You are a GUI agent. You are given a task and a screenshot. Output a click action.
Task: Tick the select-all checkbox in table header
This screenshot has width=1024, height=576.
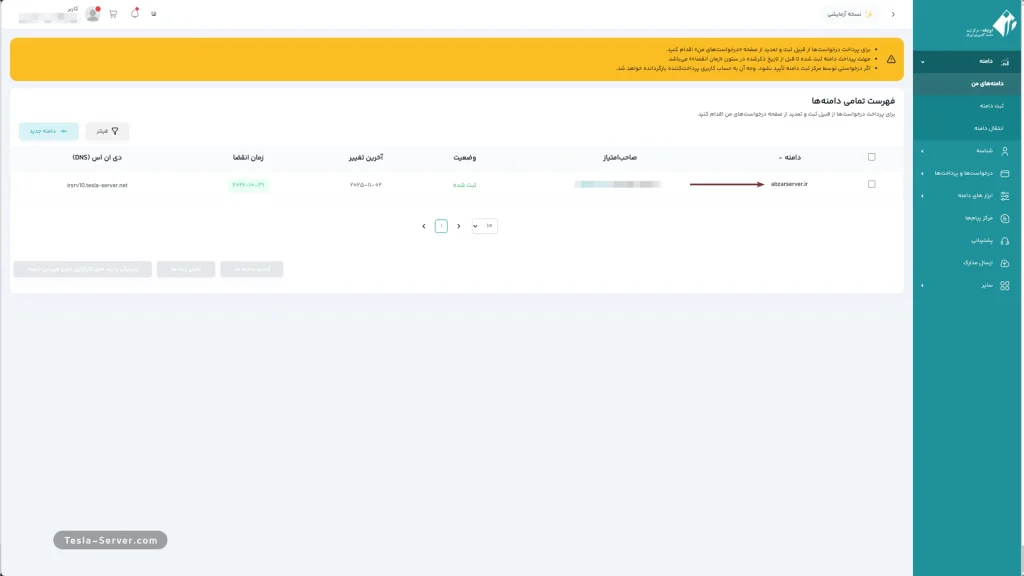(872, 157)
